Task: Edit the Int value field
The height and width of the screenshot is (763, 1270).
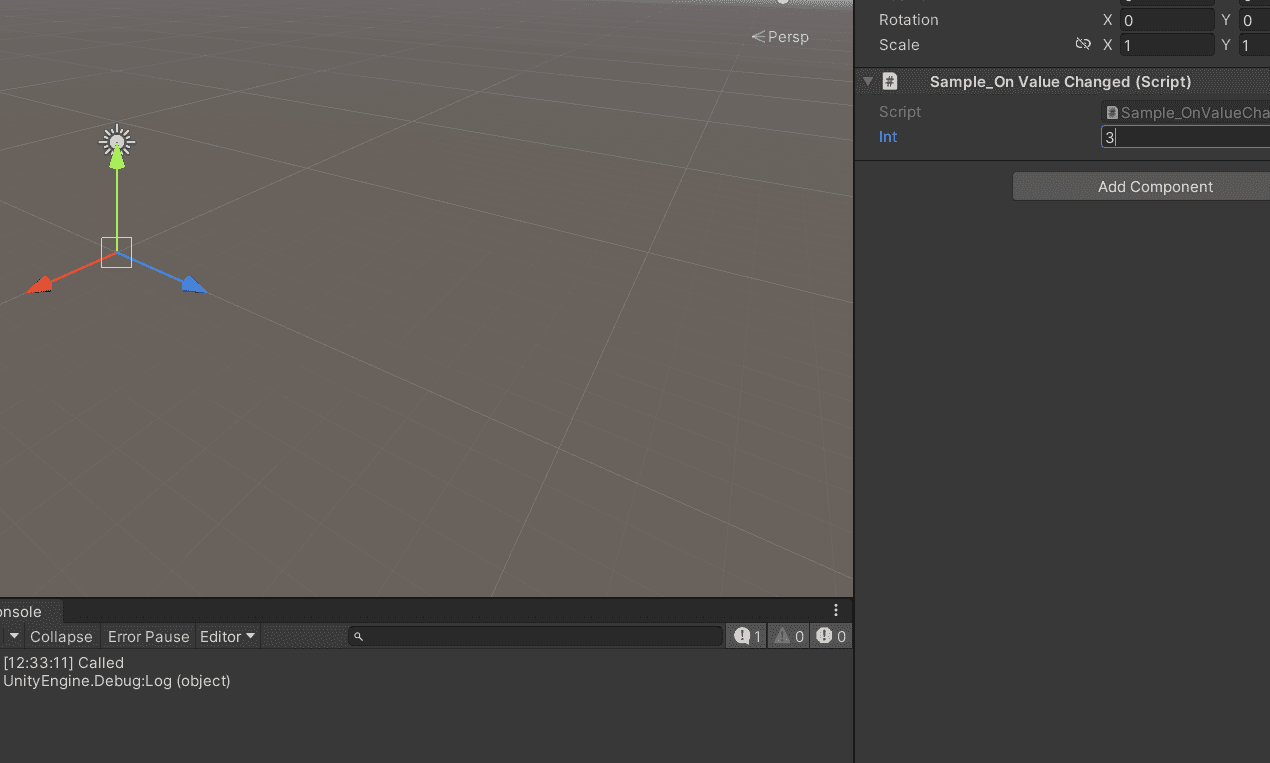Action: pos(1186,137)
